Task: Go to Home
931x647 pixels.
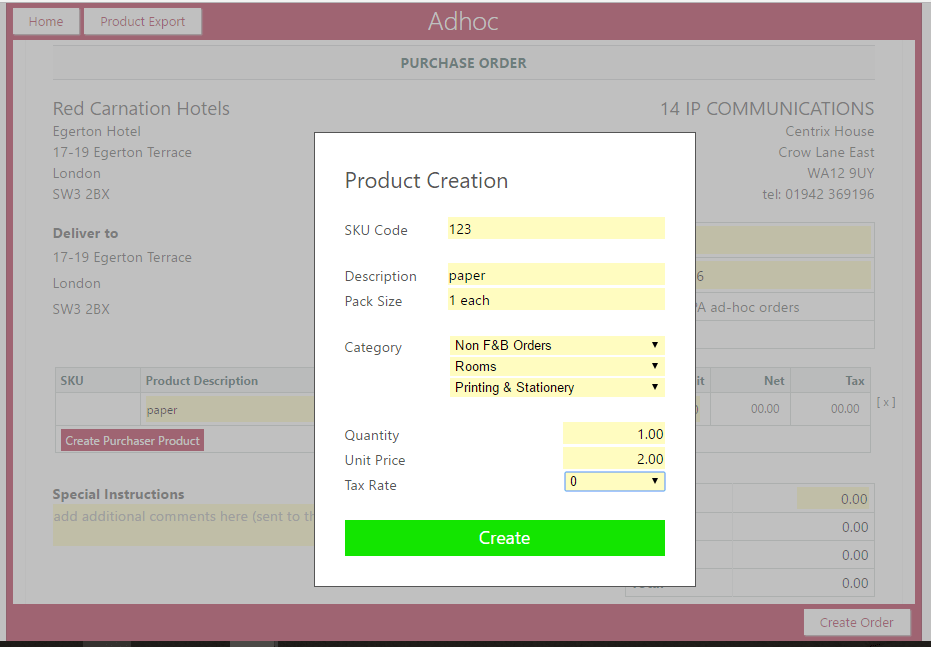Action: (46, 21)
